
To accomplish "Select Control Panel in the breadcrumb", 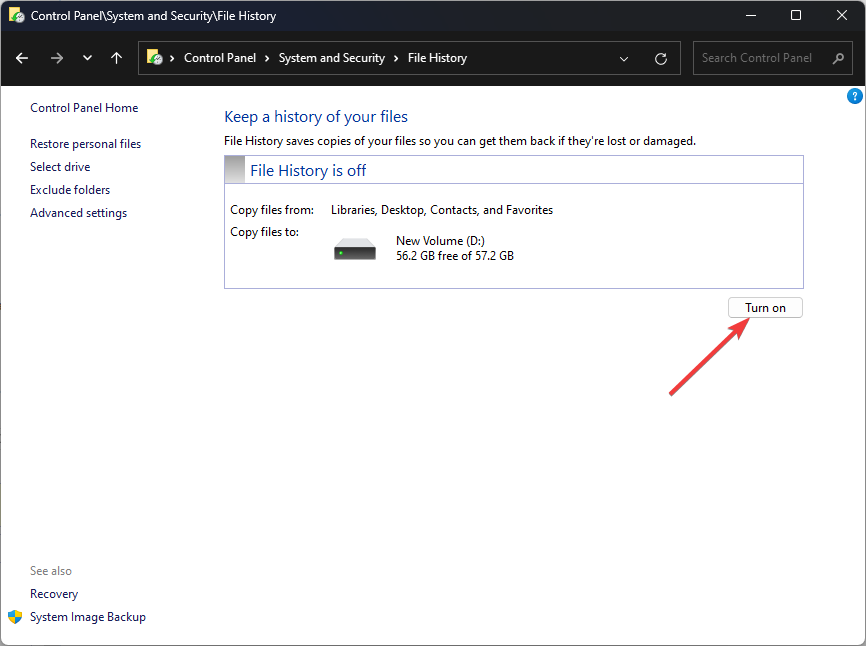I will click(x=220, y=58).
